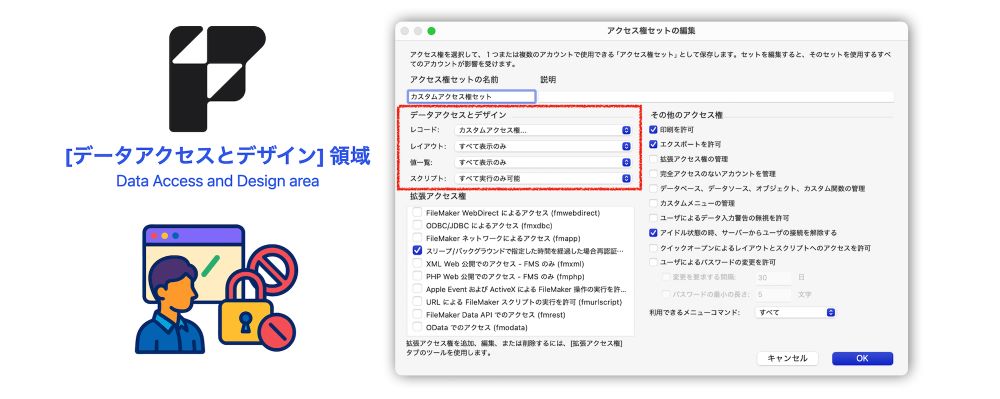
Task: Check FileMaker Data API でのアクセス (fmrest)
Action: click(x=417, y=314)
